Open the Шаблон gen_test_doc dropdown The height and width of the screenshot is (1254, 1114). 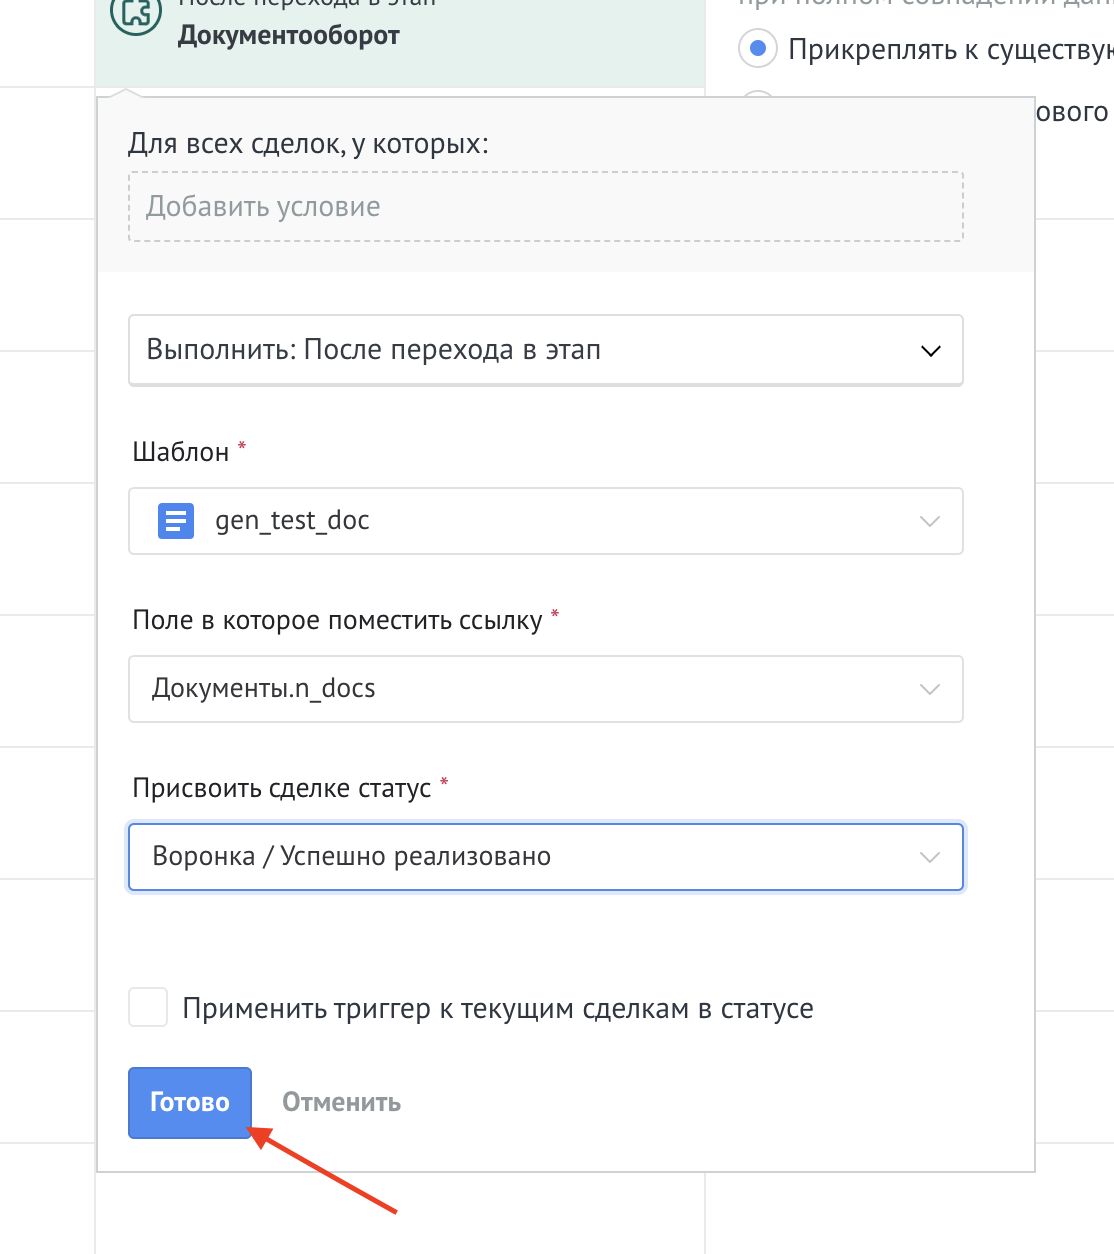click(546, 520)
